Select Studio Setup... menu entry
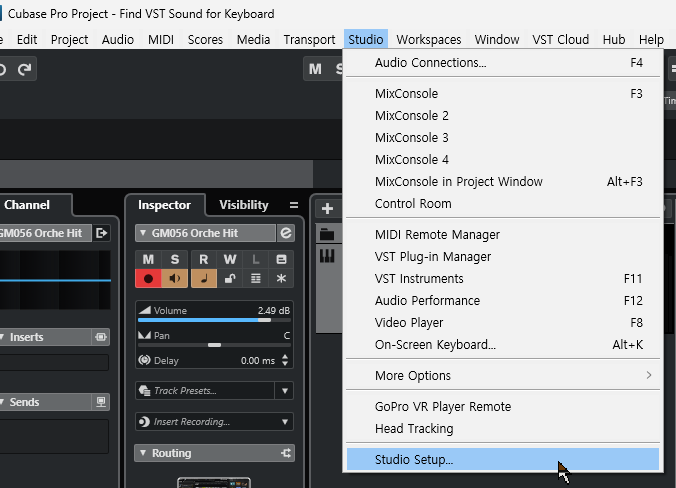The image size is (676, 488). click(x=503, y=459)
